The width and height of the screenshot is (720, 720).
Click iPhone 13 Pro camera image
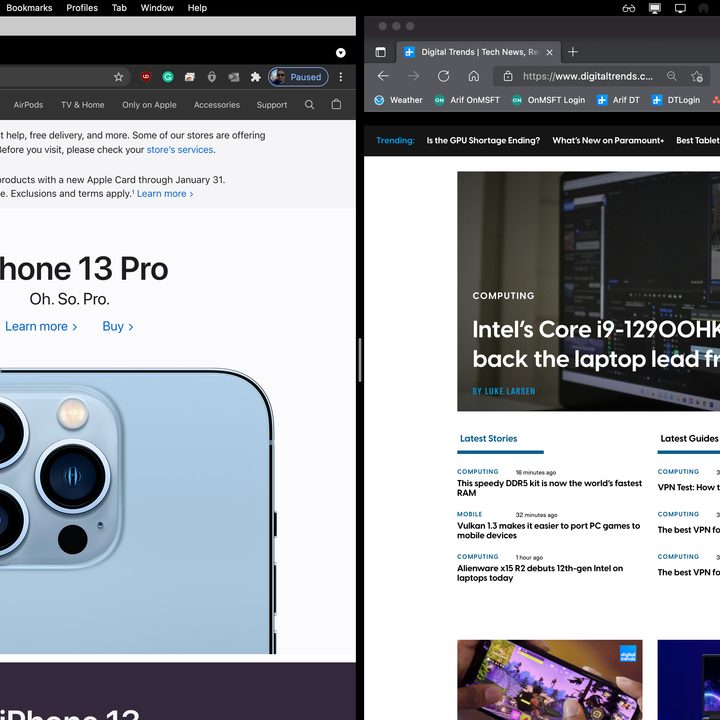138,511
